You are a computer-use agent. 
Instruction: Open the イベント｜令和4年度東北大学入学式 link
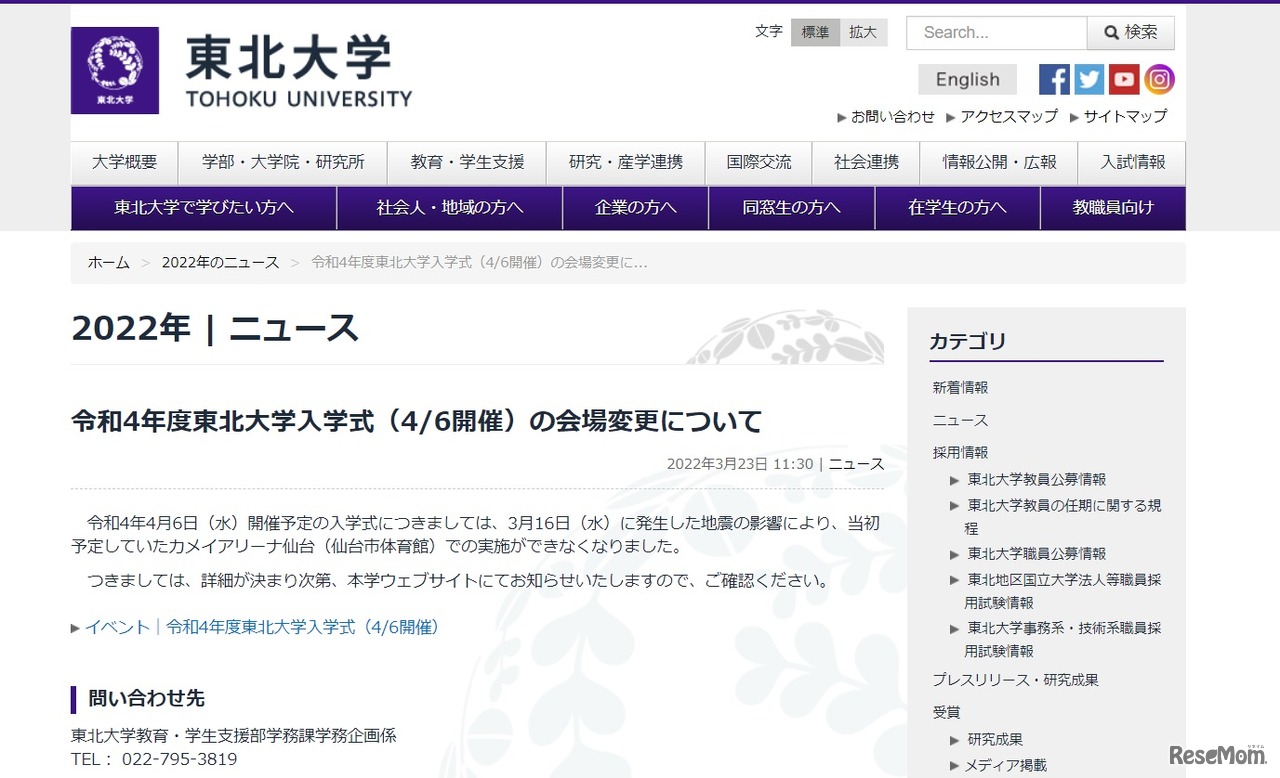pos(262,628)
